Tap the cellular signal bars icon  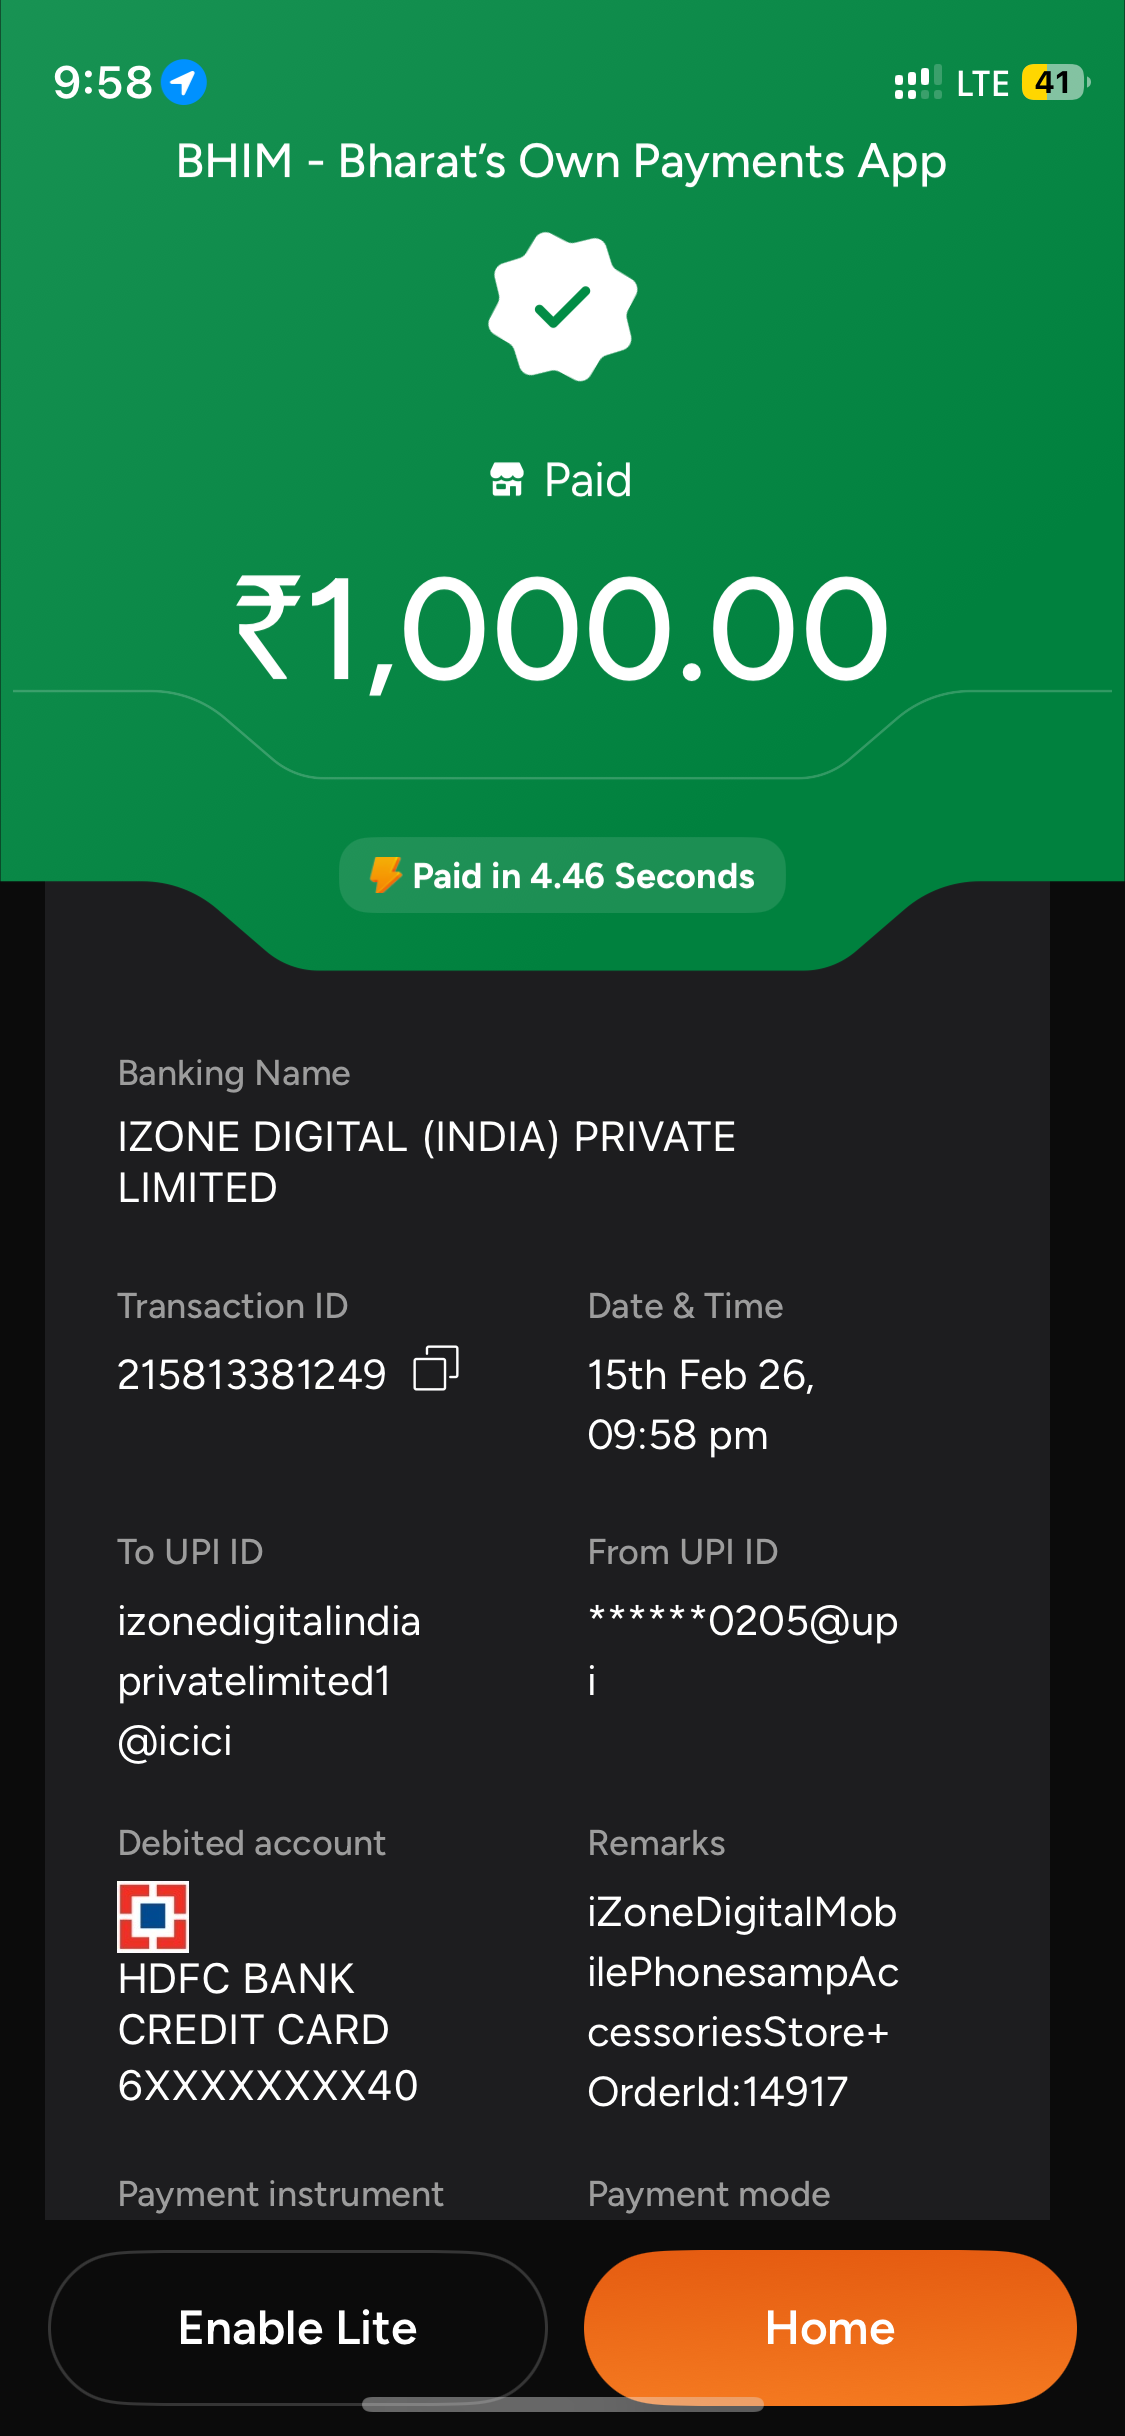coord(918,82)
